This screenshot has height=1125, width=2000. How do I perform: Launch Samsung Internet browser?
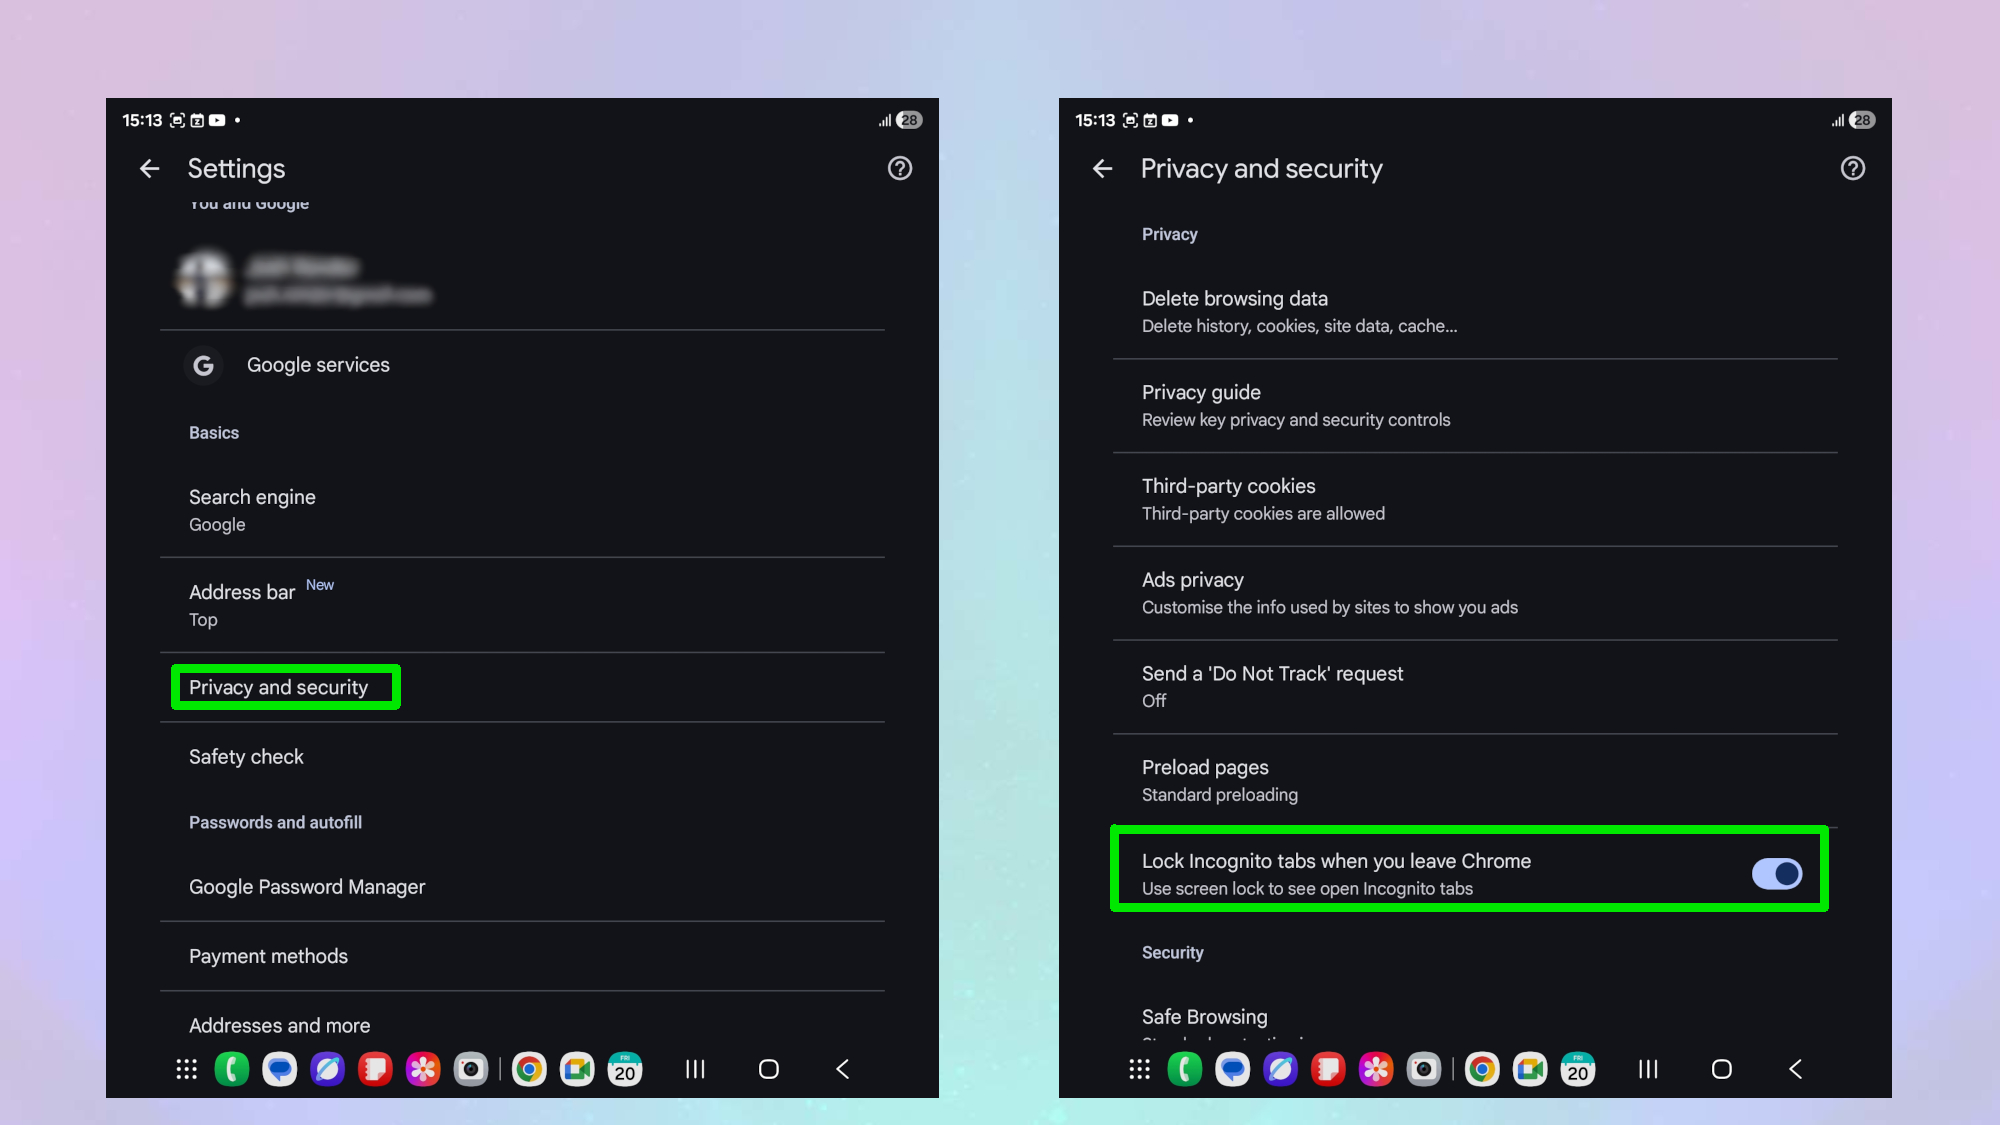328,1069
